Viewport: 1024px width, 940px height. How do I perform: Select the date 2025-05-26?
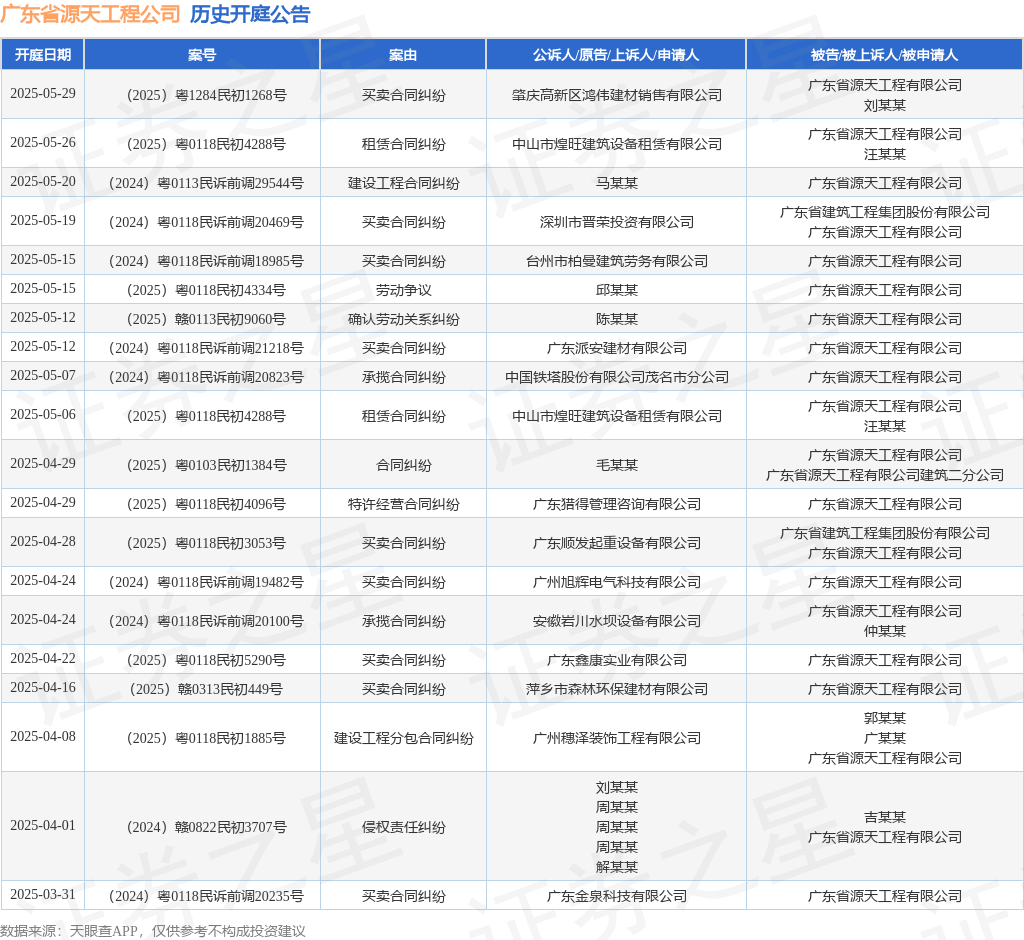(x=43, y=142)
